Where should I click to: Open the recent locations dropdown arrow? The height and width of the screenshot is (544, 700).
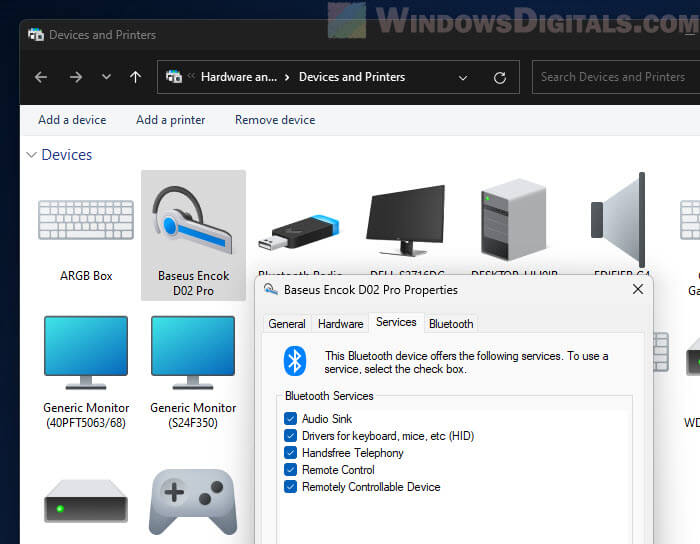[x=106, y=77]
